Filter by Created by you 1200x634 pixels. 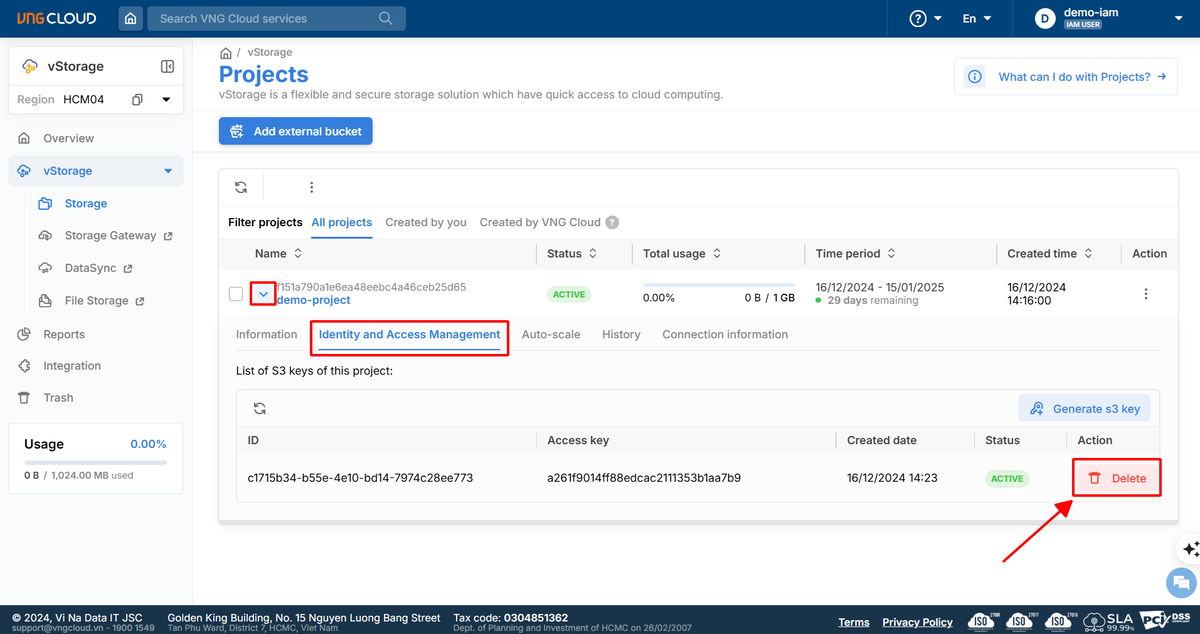(x=426, y=222)
